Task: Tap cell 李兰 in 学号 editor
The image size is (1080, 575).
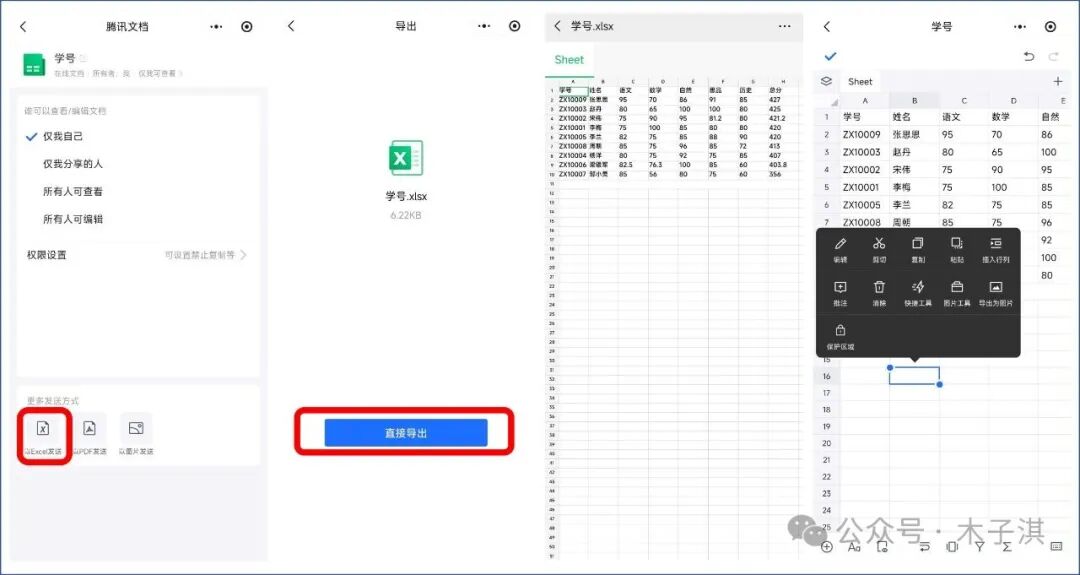Action: click(x=915, y=205)
